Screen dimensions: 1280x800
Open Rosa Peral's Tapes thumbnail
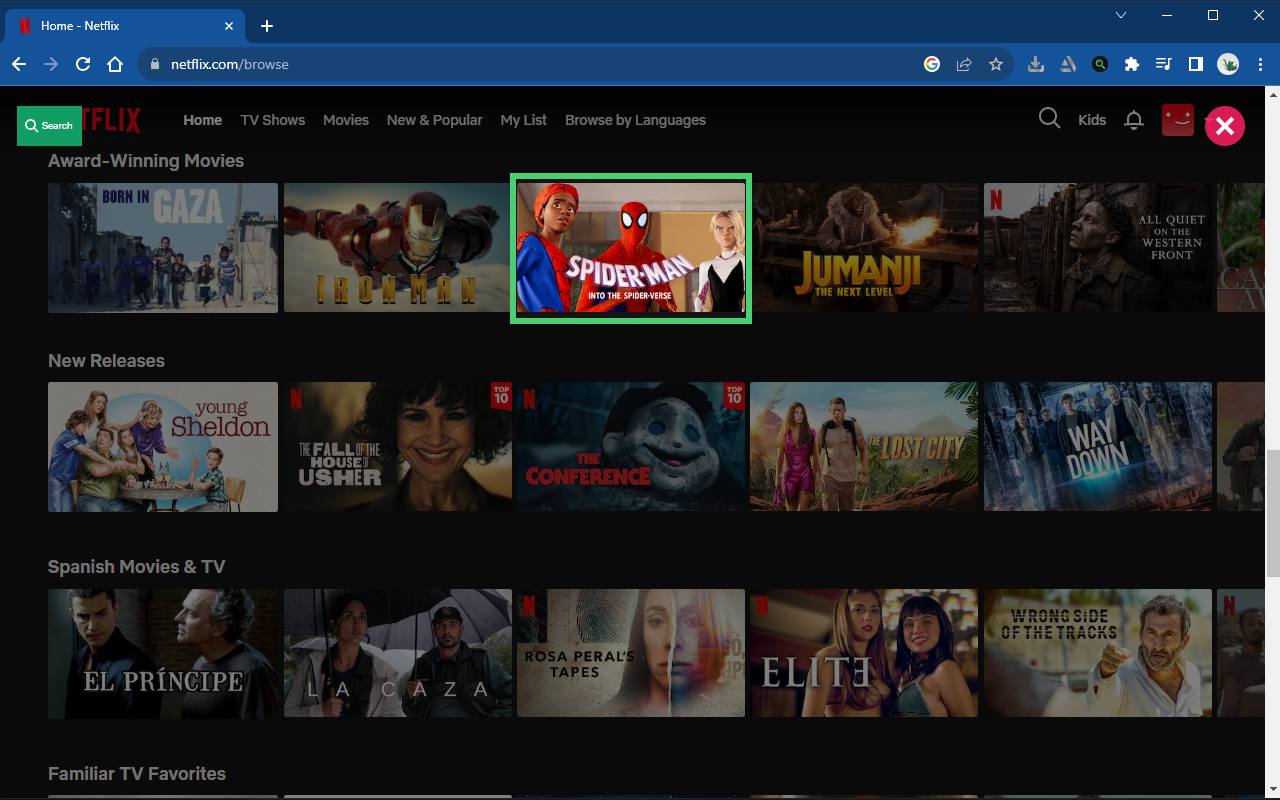coord(631,653)
